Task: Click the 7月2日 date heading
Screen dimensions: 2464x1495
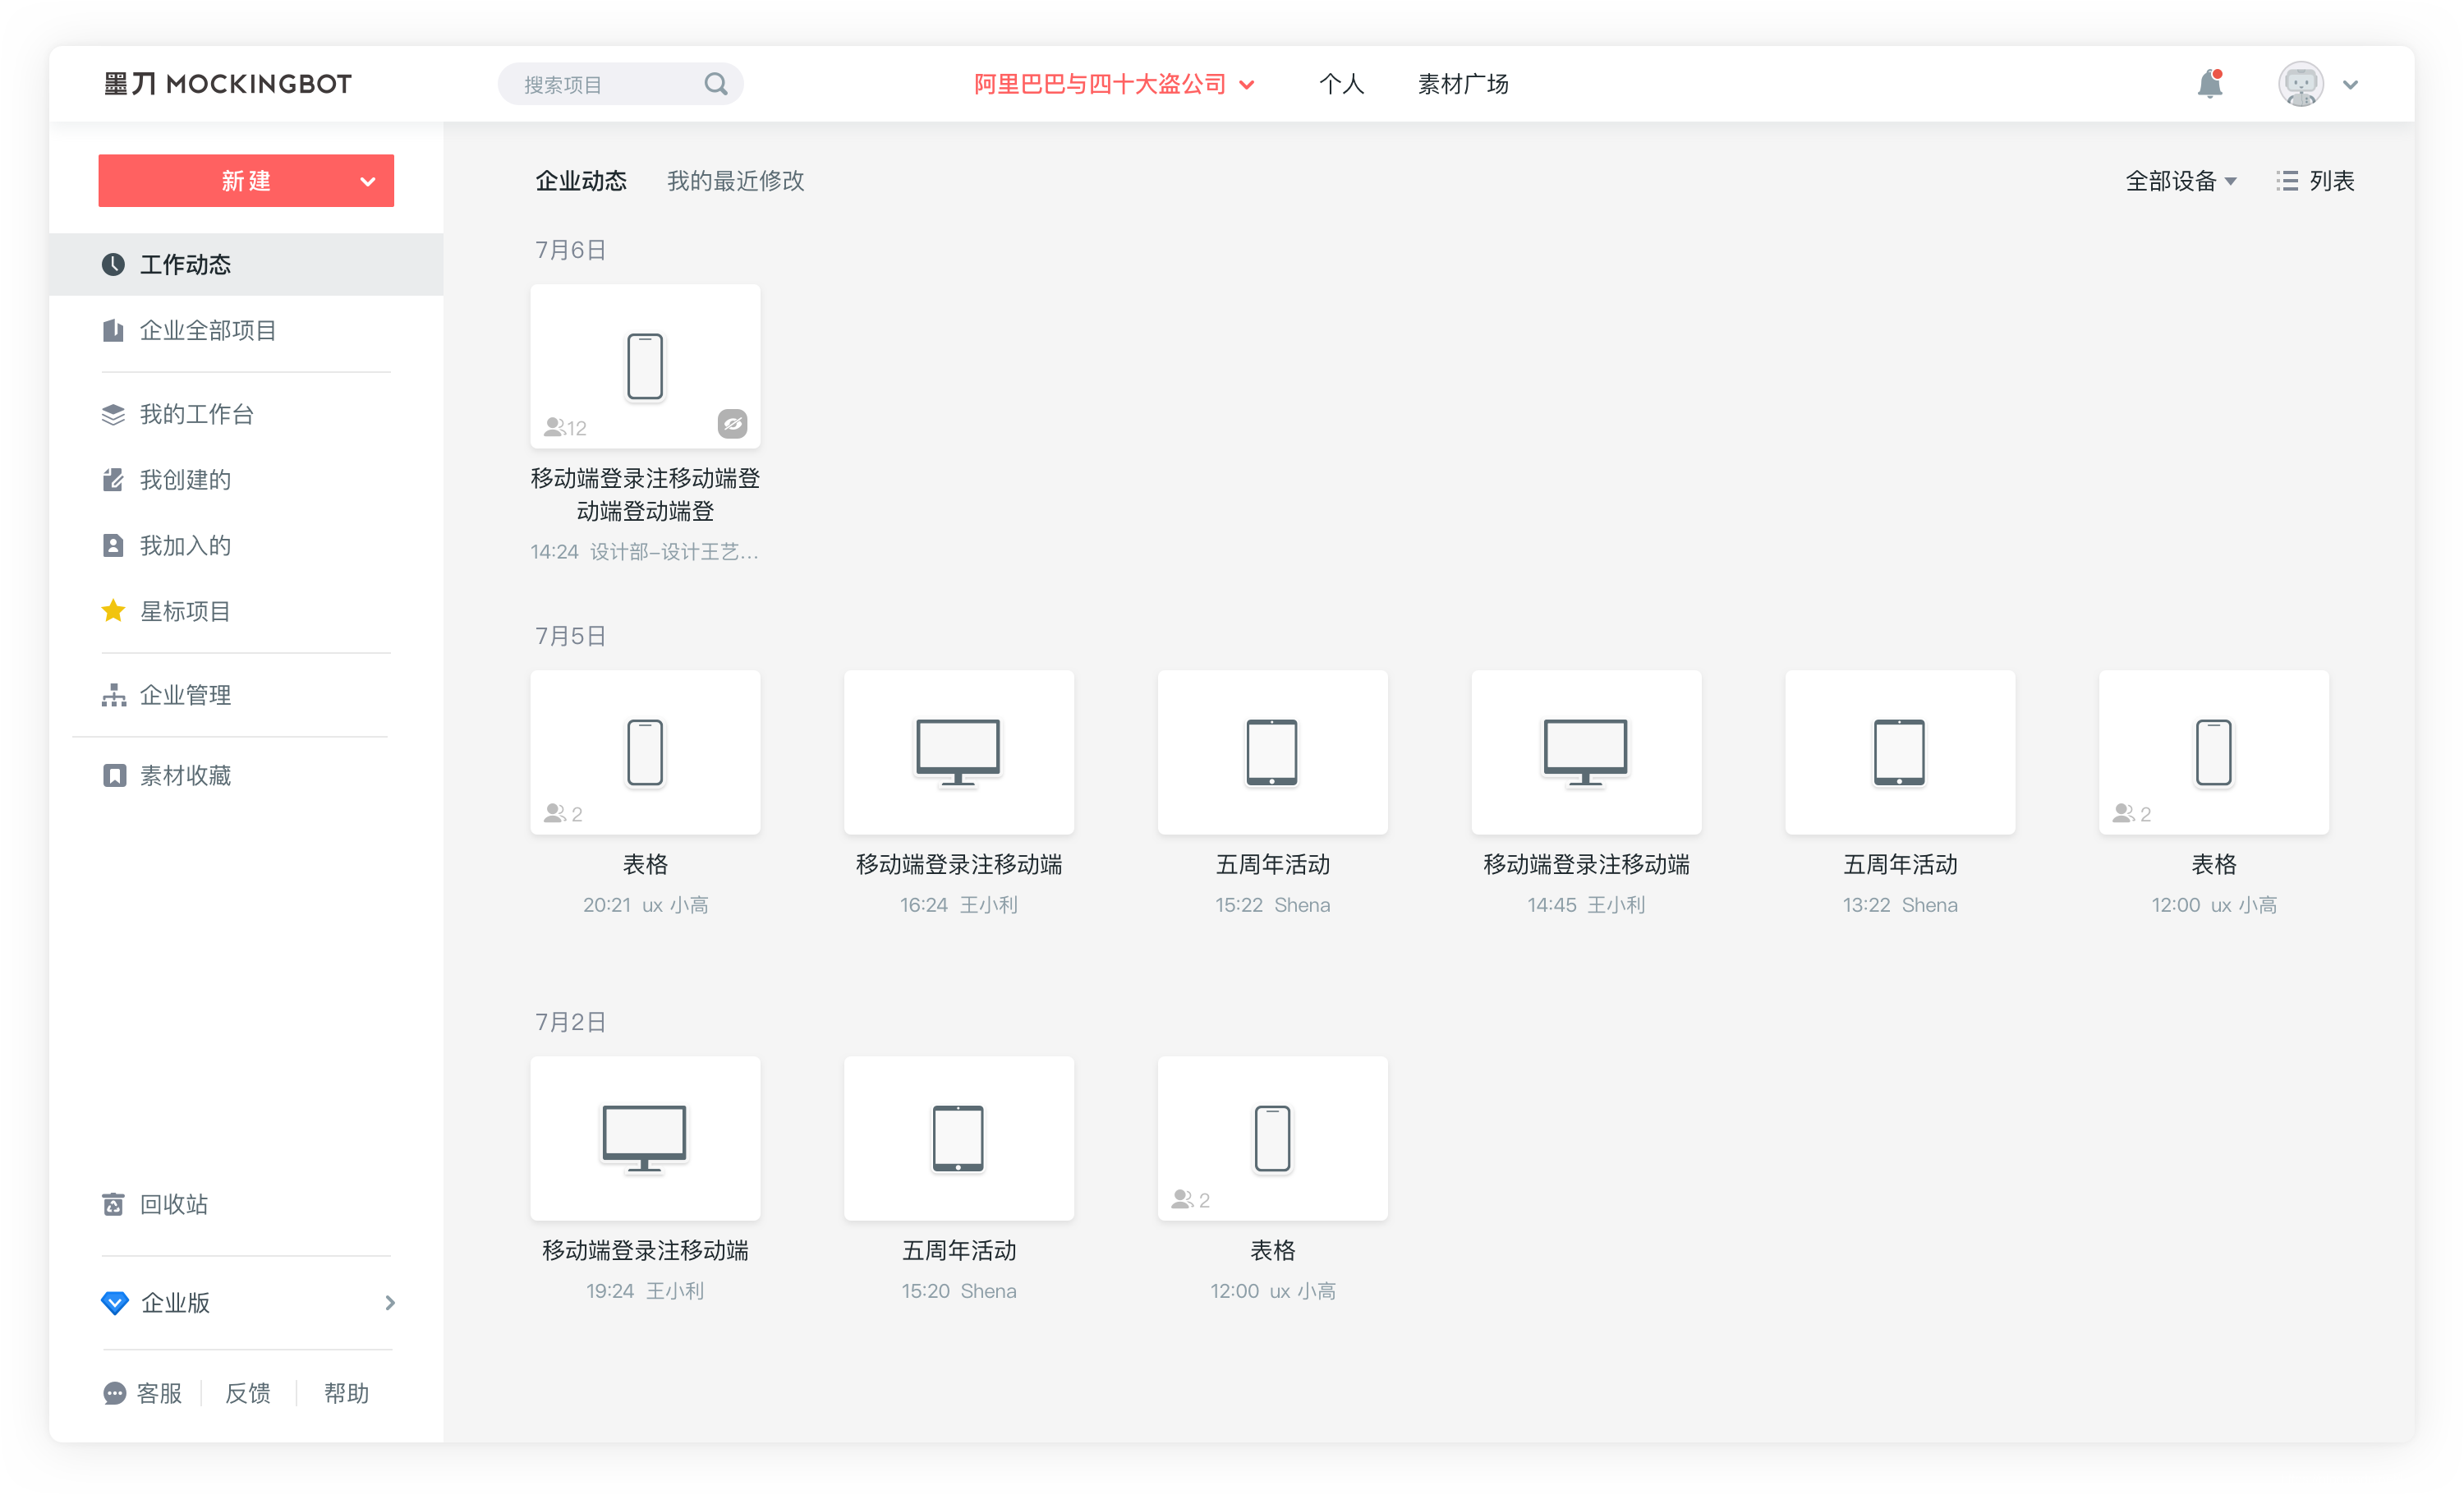Action: tap(571, 1022)
